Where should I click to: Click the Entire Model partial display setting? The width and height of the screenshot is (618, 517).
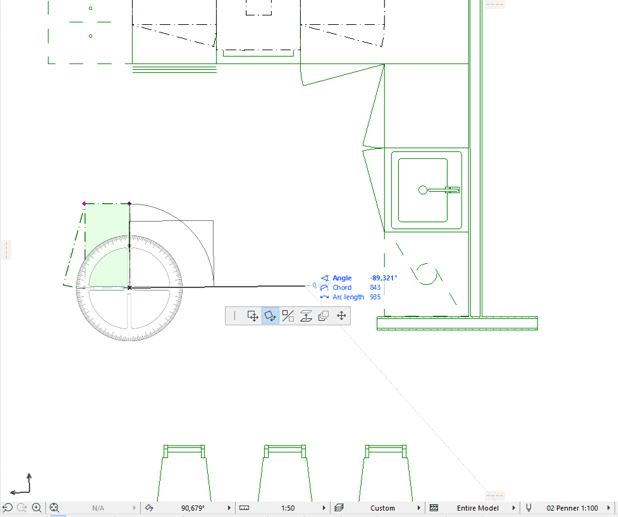coord(478,508)
